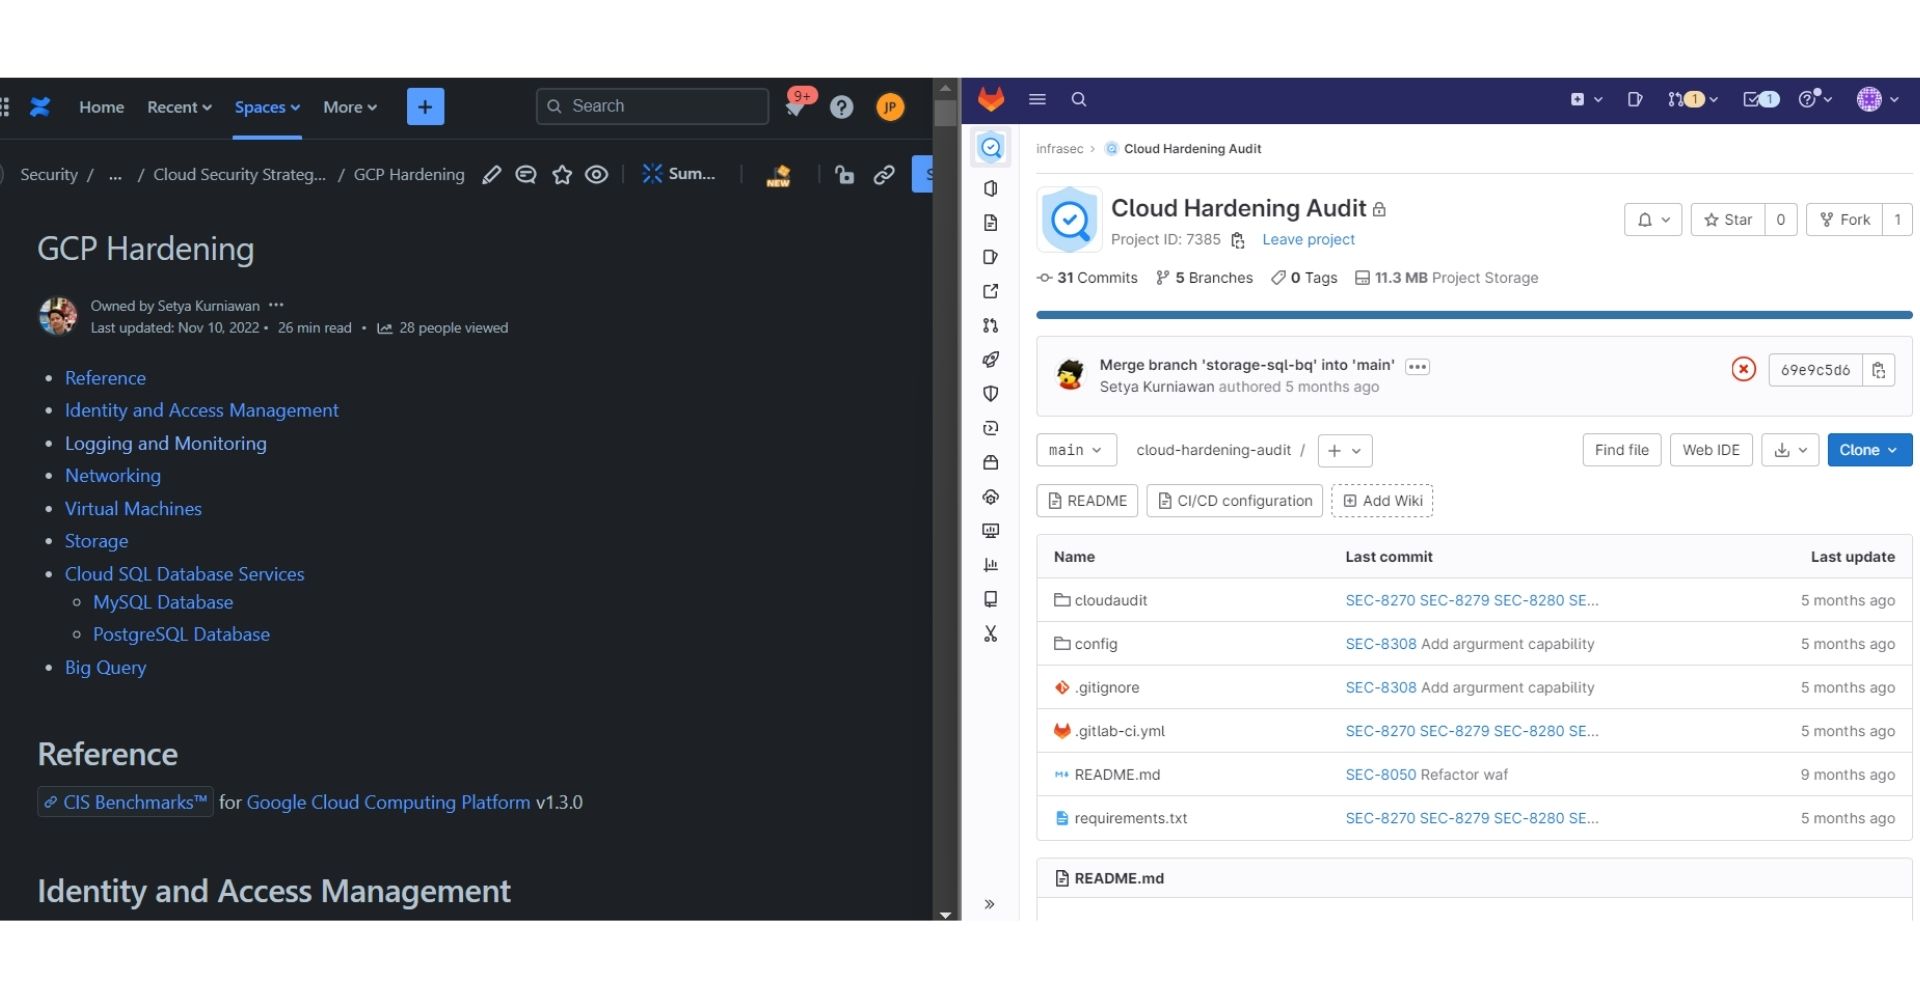The image size is (1920, 1000).
Task: Open the Confluence help icon
Action: click(x=842, y=107)
